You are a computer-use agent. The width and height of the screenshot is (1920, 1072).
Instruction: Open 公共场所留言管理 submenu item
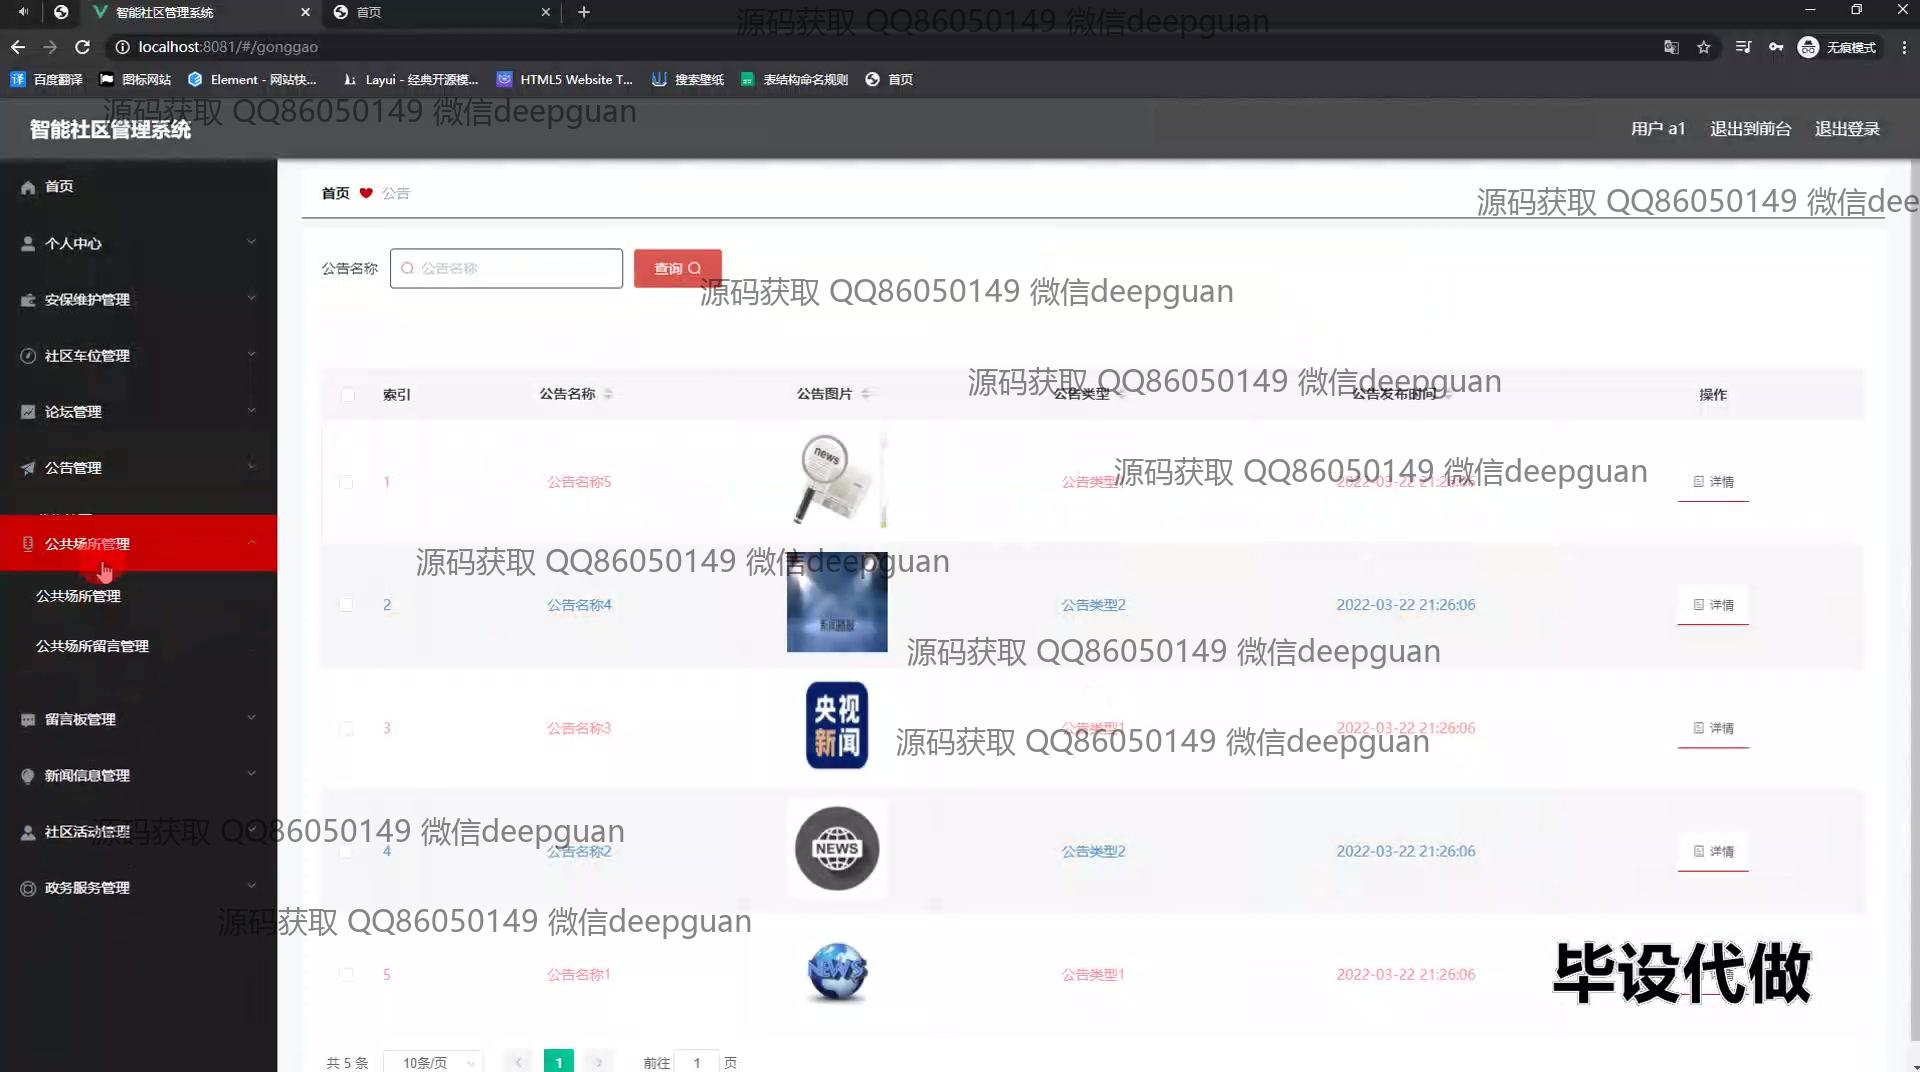tap(92, 646)
